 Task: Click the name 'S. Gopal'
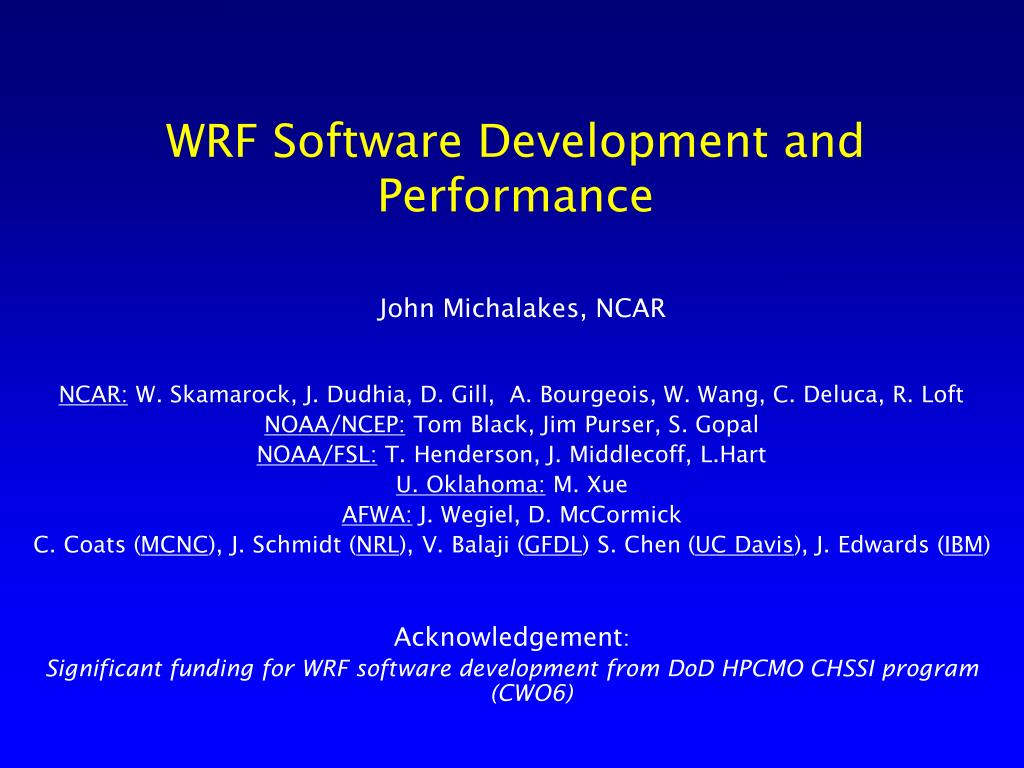[x=713, y=424]
